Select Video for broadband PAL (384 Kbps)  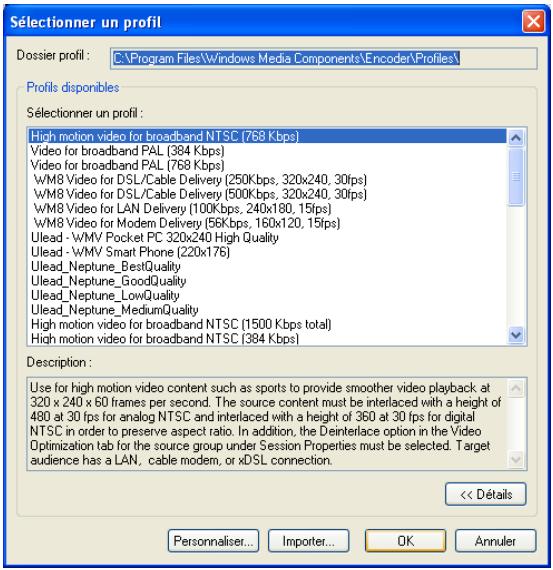tap(267, 151)
